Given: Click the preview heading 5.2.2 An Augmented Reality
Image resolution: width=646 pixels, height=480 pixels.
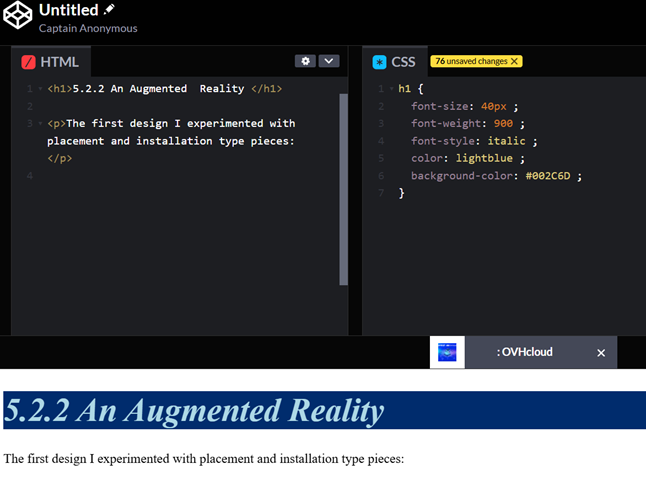Looking at the screenshot, I should (x=194, y=410).
